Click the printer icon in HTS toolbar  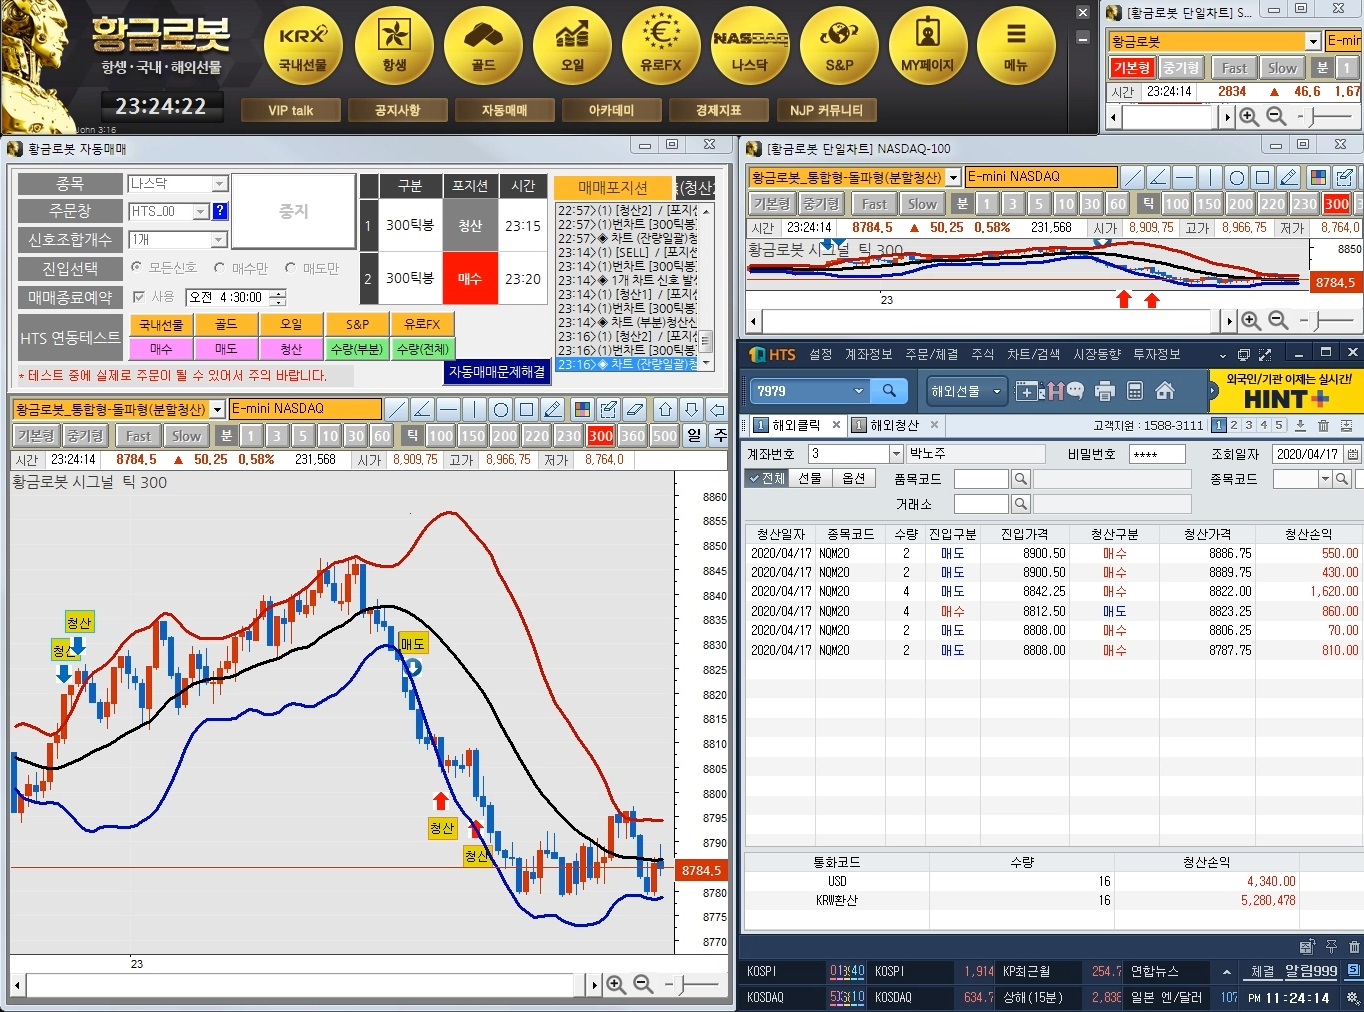[x=1105, y=391]
